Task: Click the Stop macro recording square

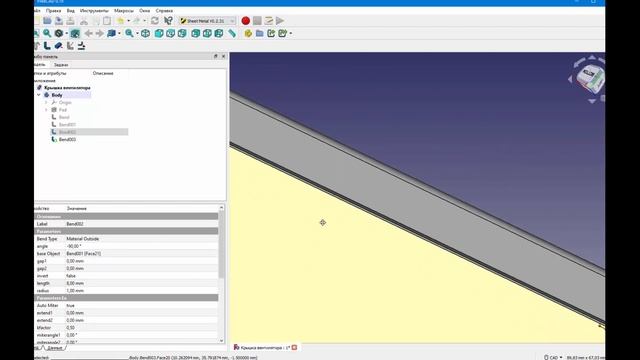Action: point(257,21)
